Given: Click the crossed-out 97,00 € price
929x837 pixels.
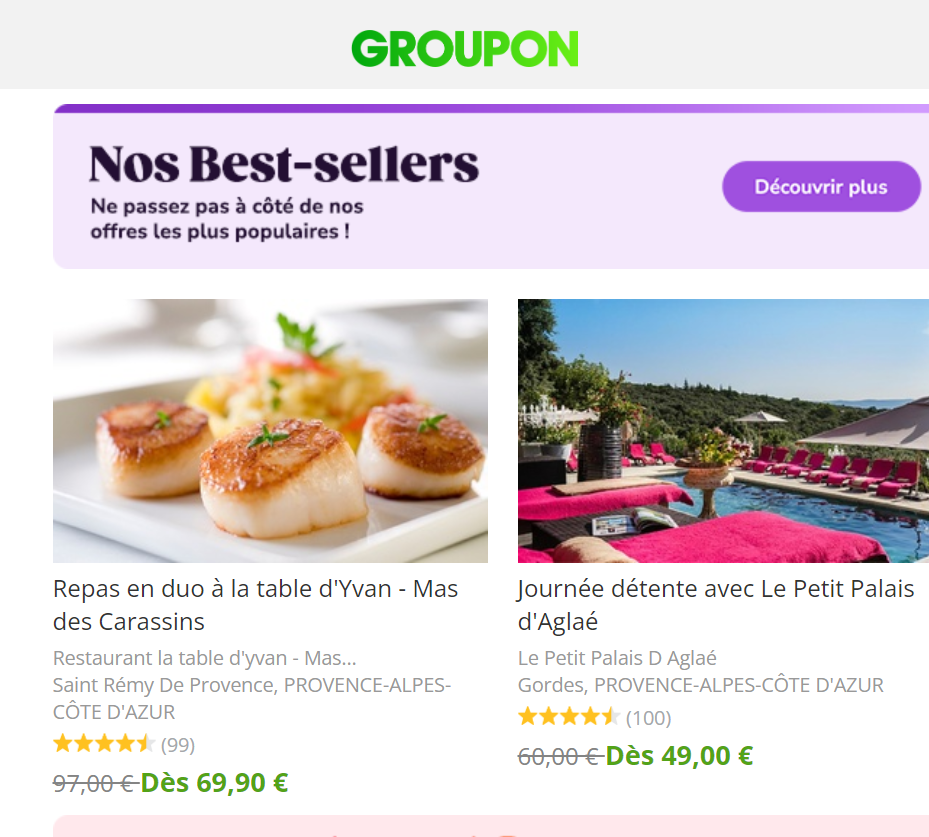Looking at the screenshot, I should pyautogui.click(x=95, y=784).
